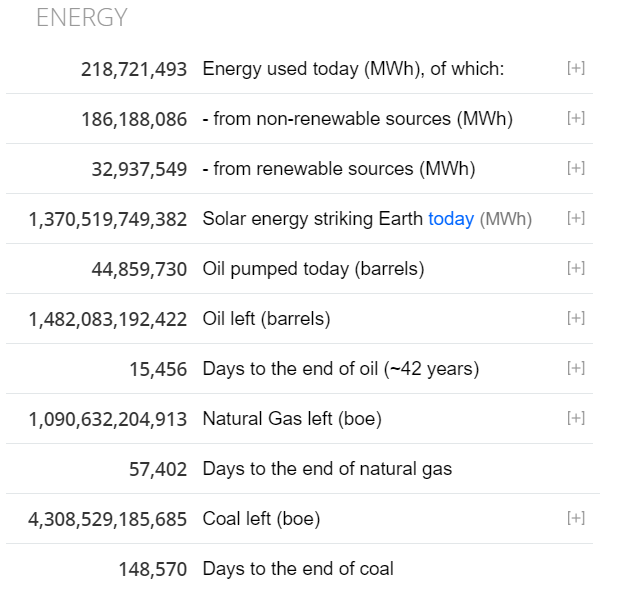
Task: Click the Natural Gas left counter number
Action: coord(108,419)
